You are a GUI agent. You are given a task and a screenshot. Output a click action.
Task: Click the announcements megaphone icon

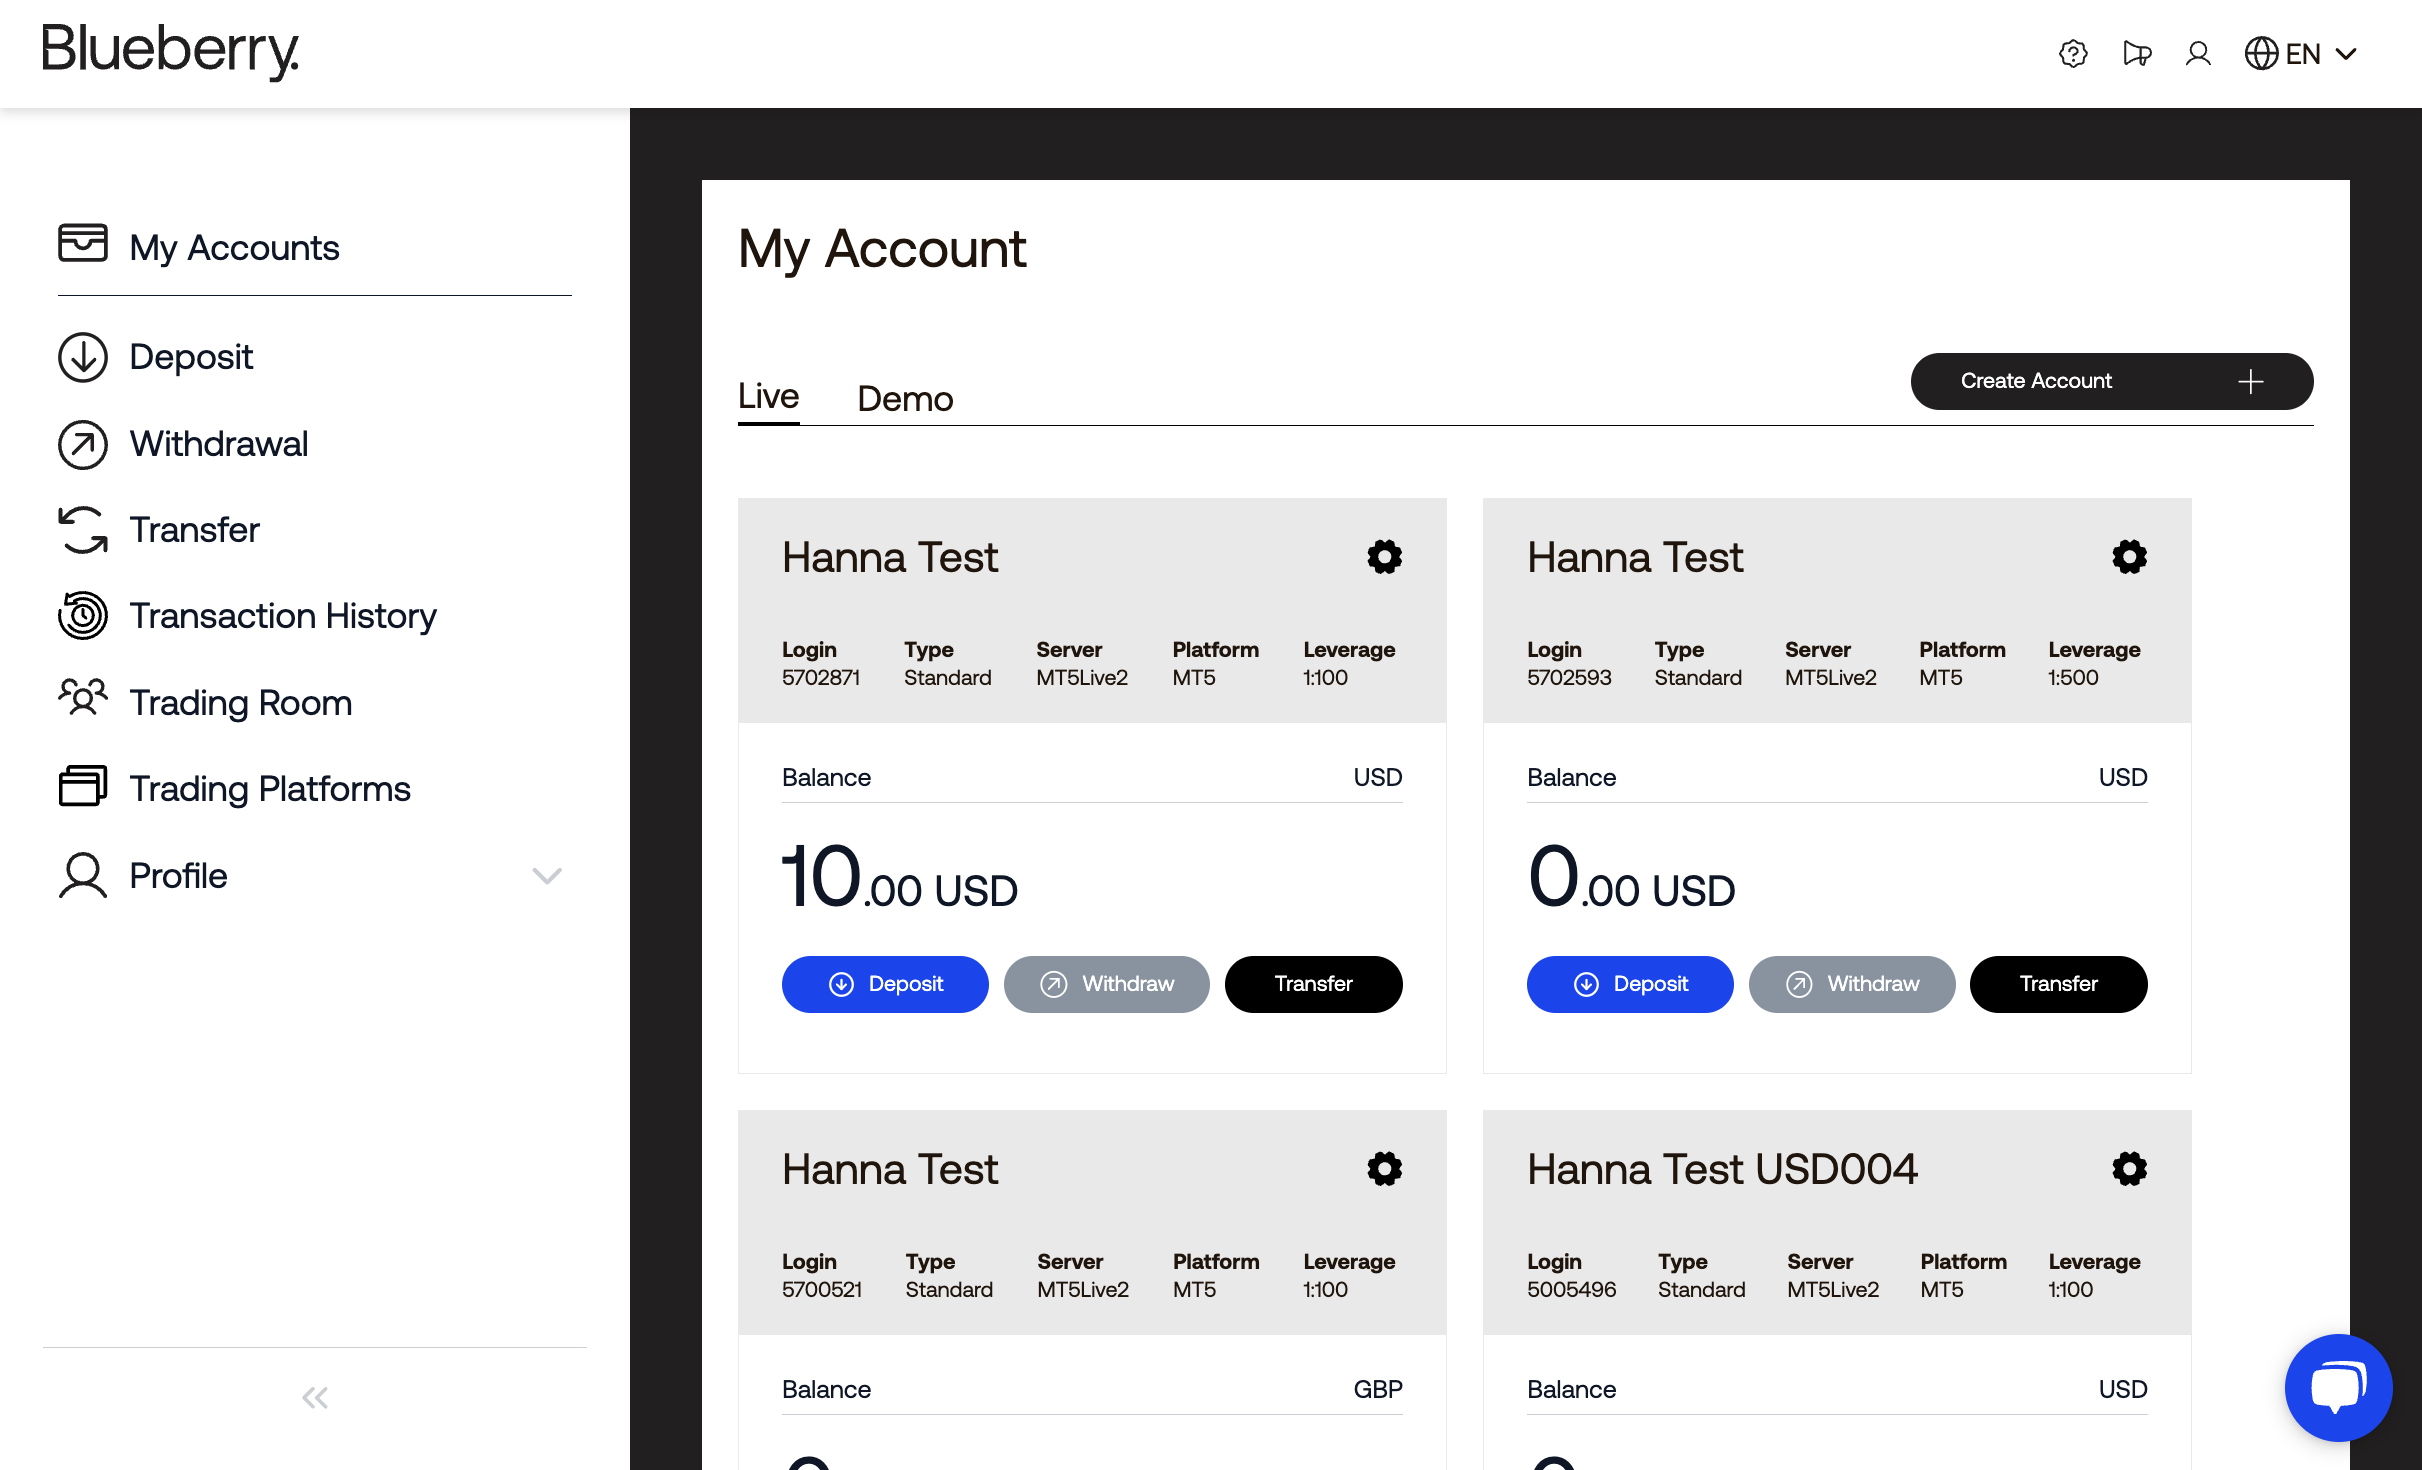pyautogui.click(x=2136, y=53)
